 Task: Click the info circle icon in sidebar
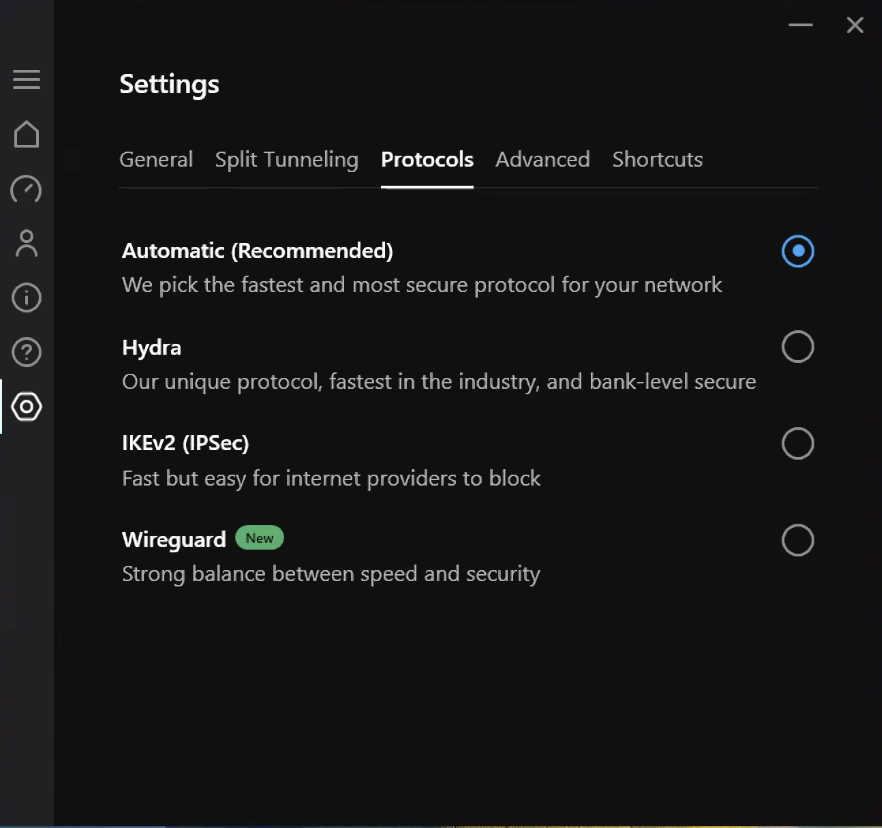(26, 298)
